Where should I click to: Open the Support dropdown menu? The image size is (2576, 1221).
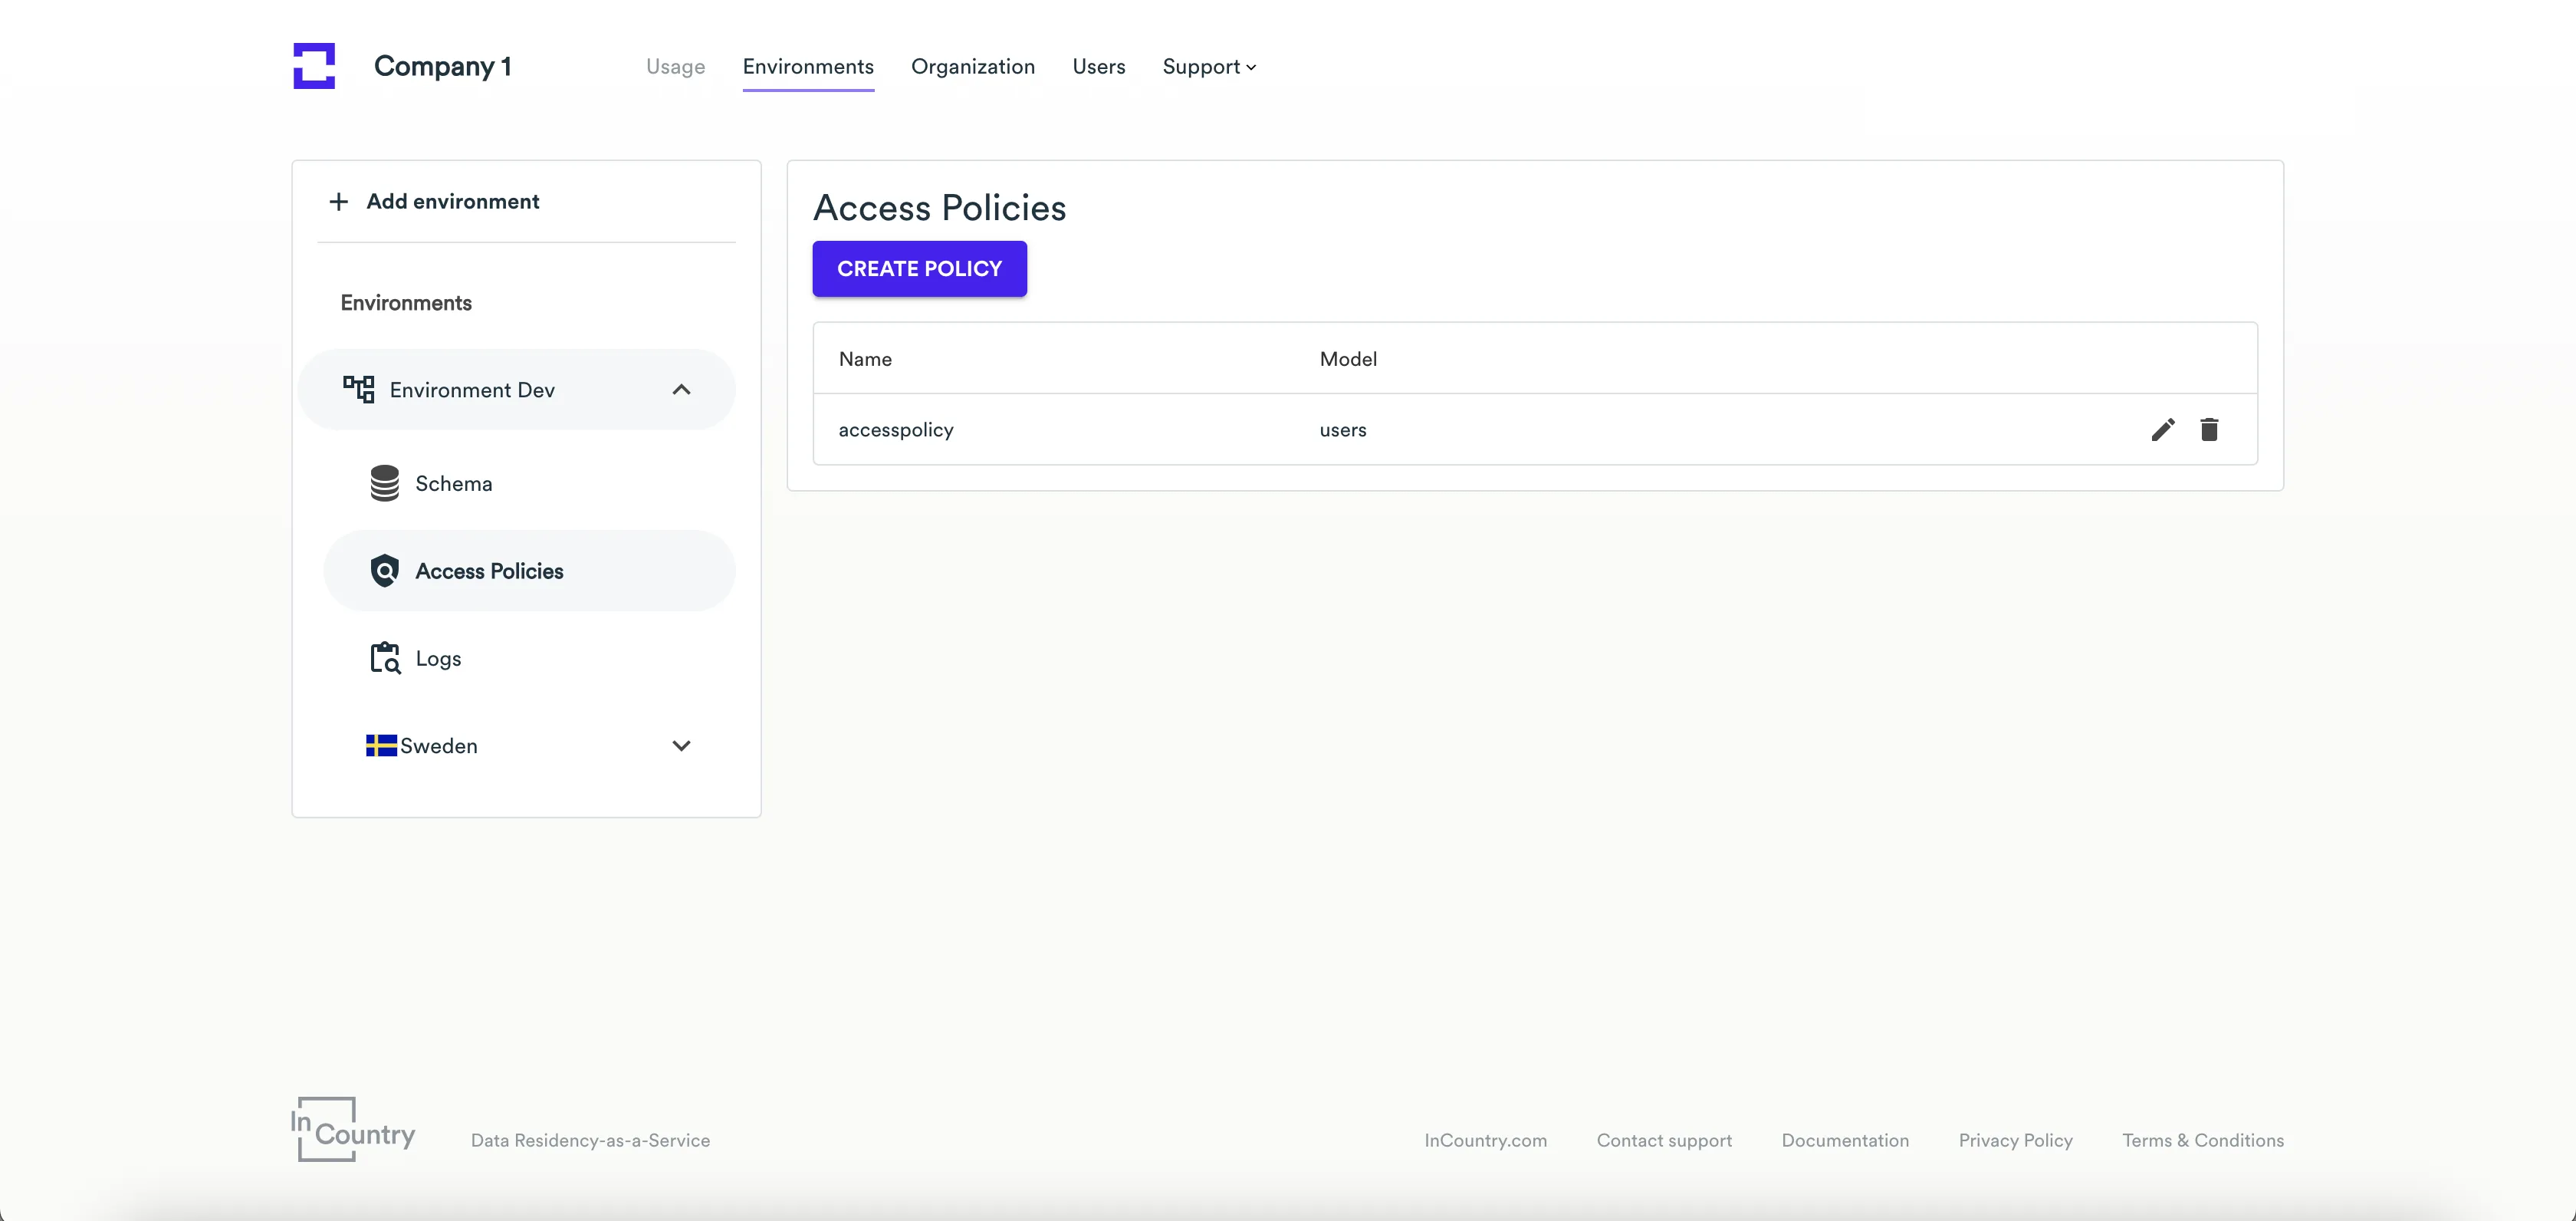[x=1208, y=67]
